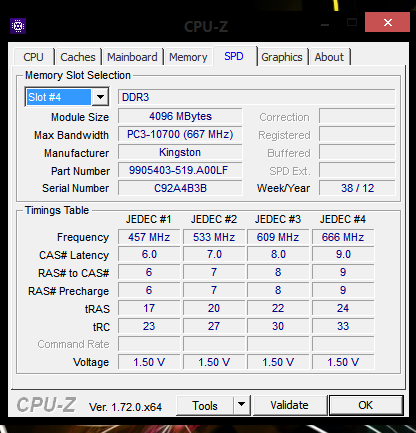Click the tRC value 23
Image resolution: width=416 pixels, height=433 pixels.
149,326
